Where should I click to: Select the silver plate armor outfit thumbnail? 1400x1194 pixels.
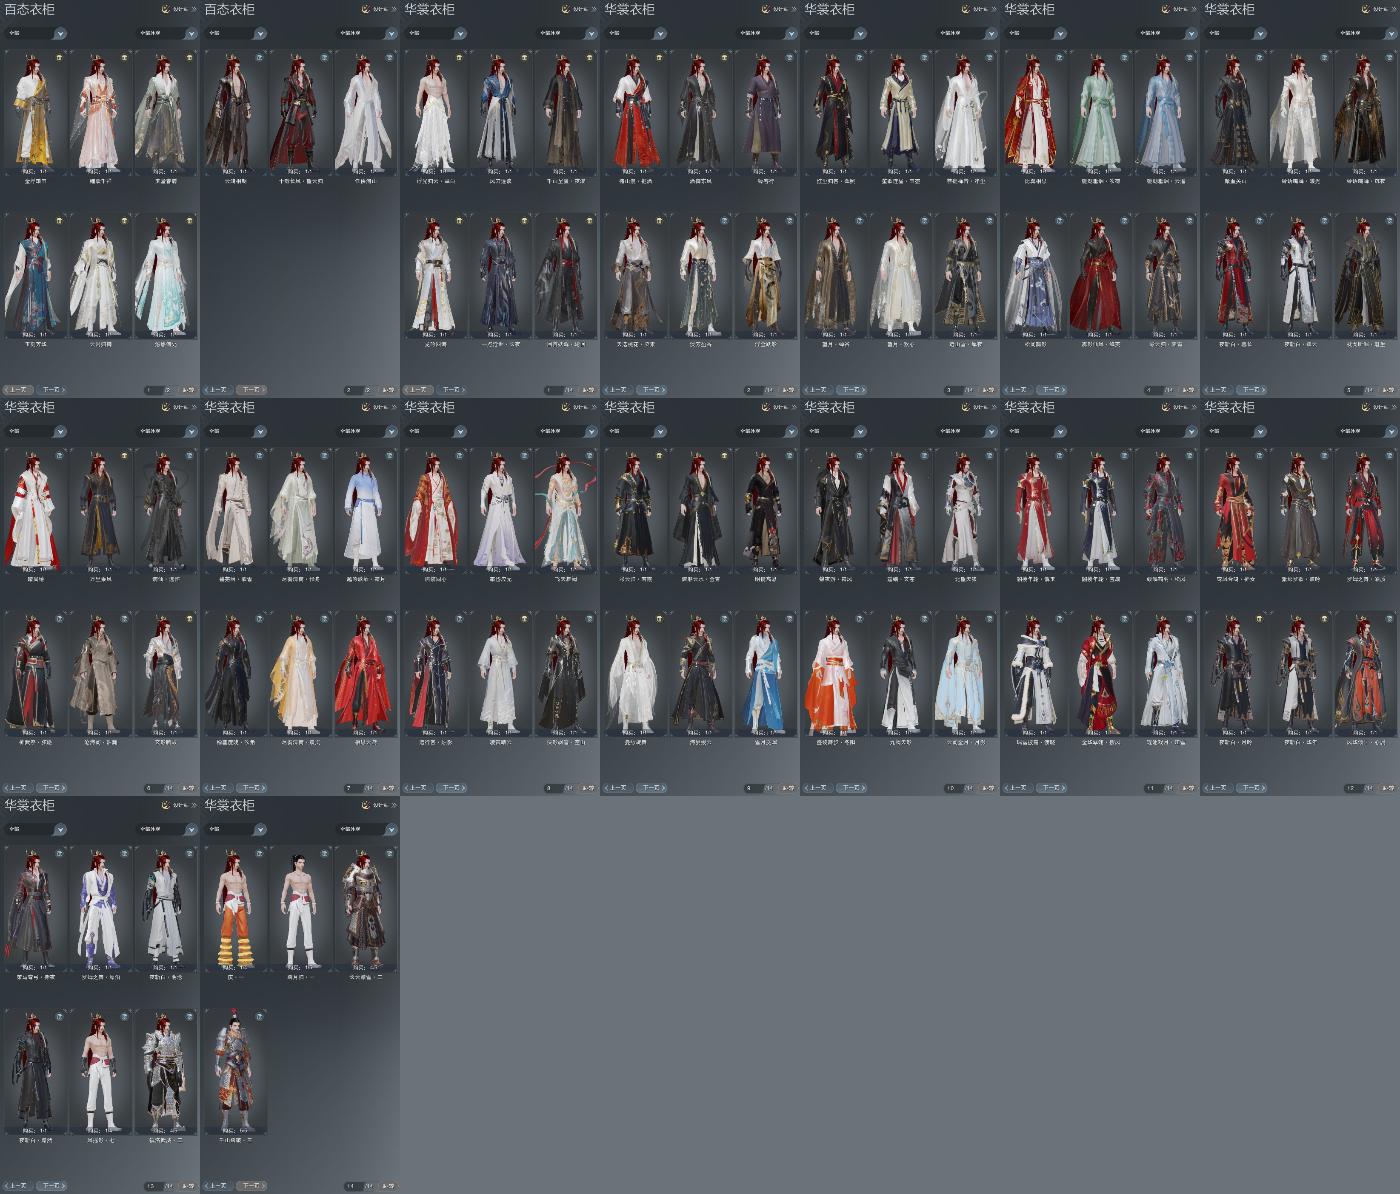(x=165, y=1073)
